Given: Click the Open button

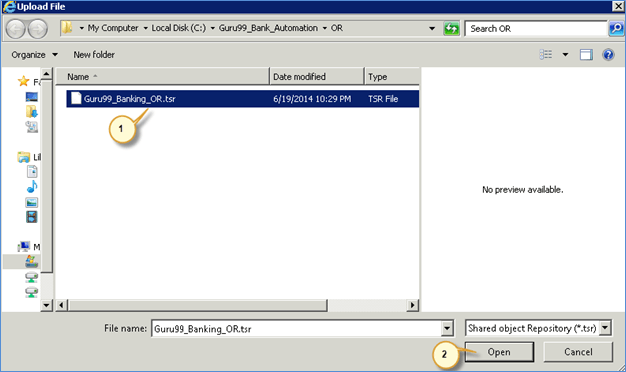Looking at the screenshot, I should pos(499,352).
